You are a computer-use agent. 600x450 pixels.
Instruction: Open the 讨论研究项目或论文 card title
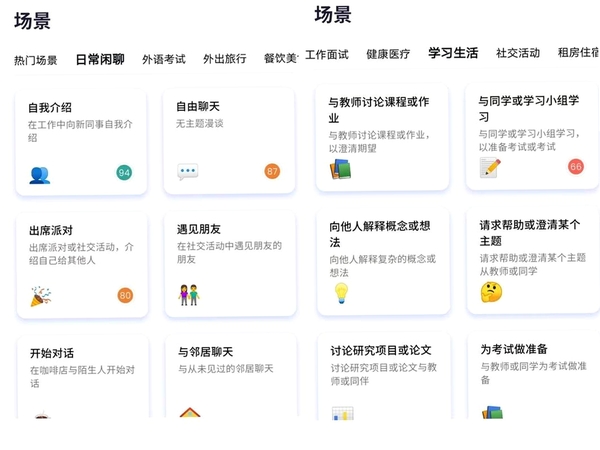click(381, 350)
